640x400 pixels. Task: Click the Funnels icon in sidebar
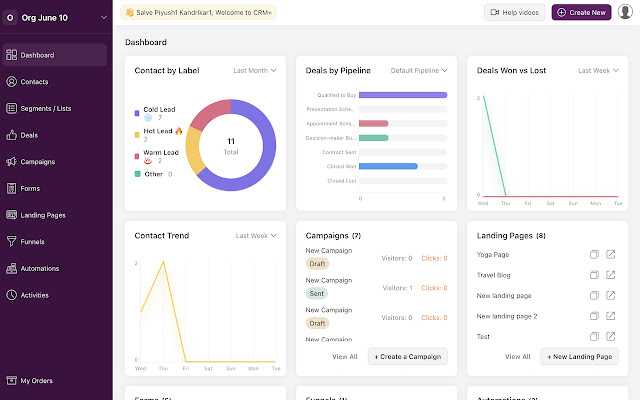point(12,241)
